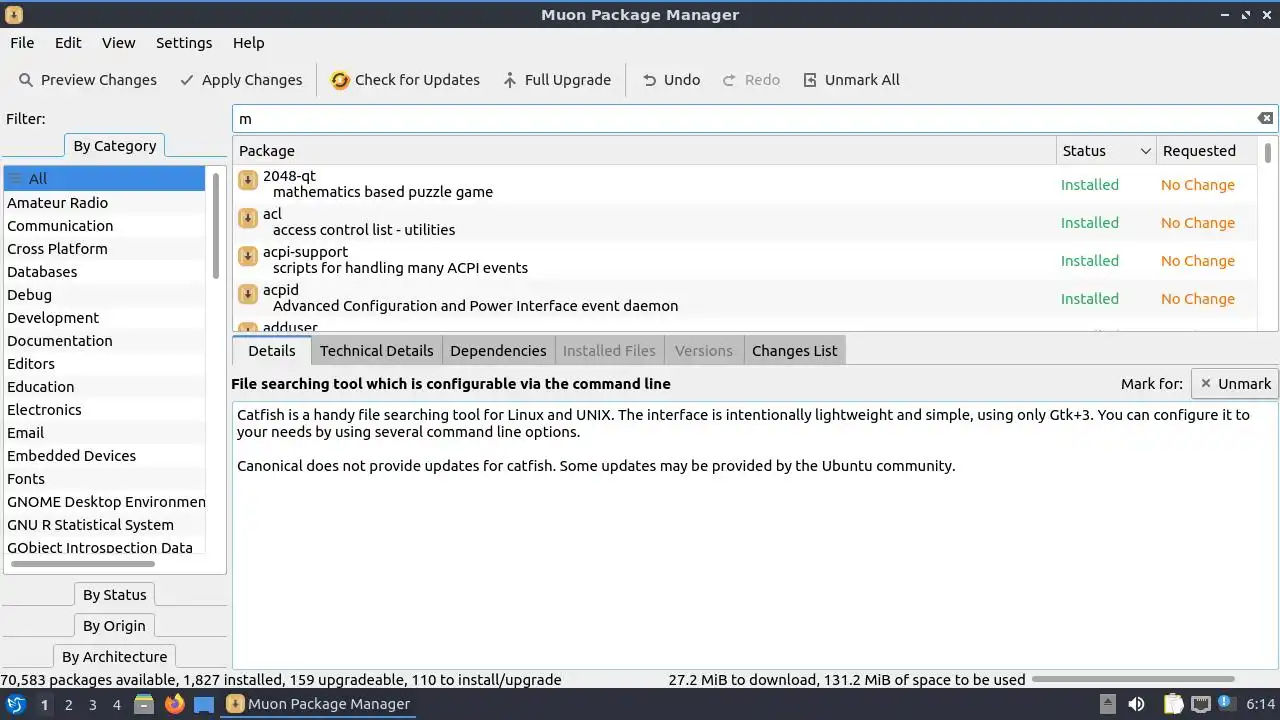Clear the search filter text field
The image size is (1280, 720).
click(1265, 118)
